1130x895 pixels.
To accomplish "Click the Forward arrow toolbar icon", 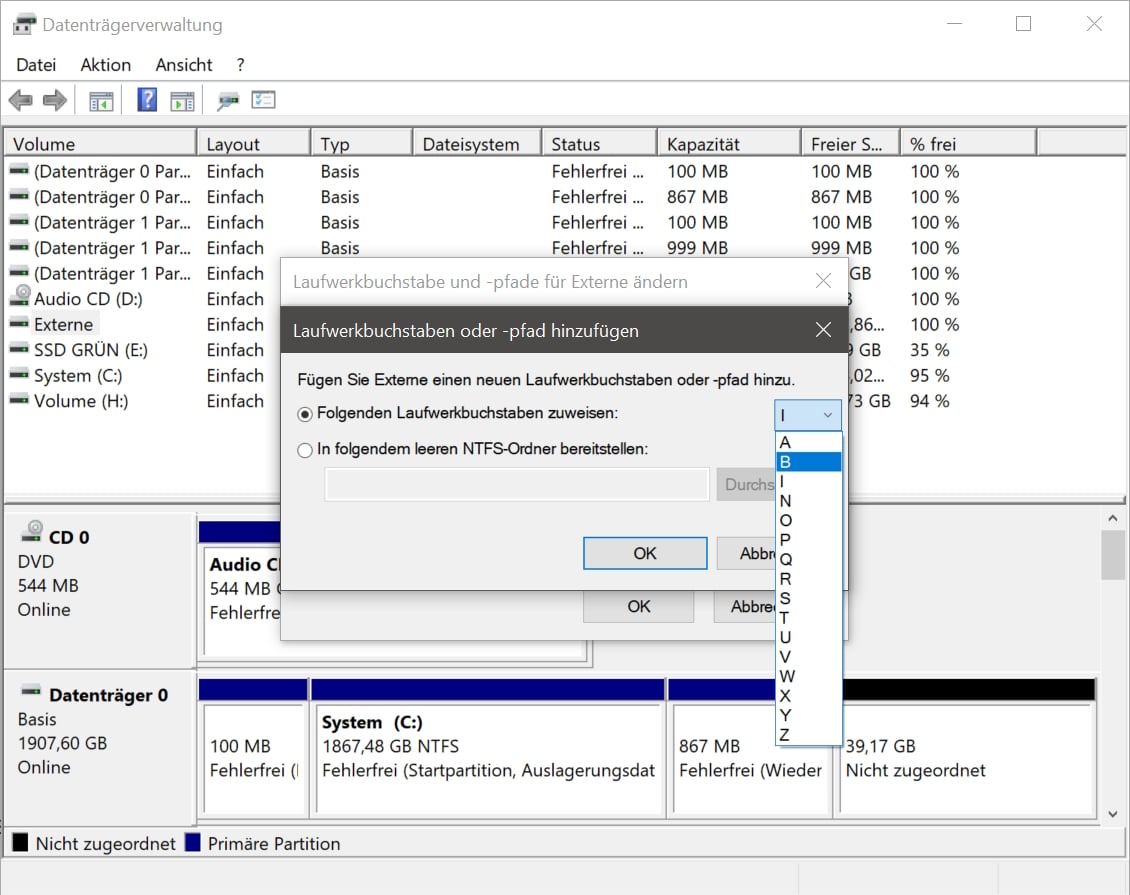I will (x=55, y=100).
